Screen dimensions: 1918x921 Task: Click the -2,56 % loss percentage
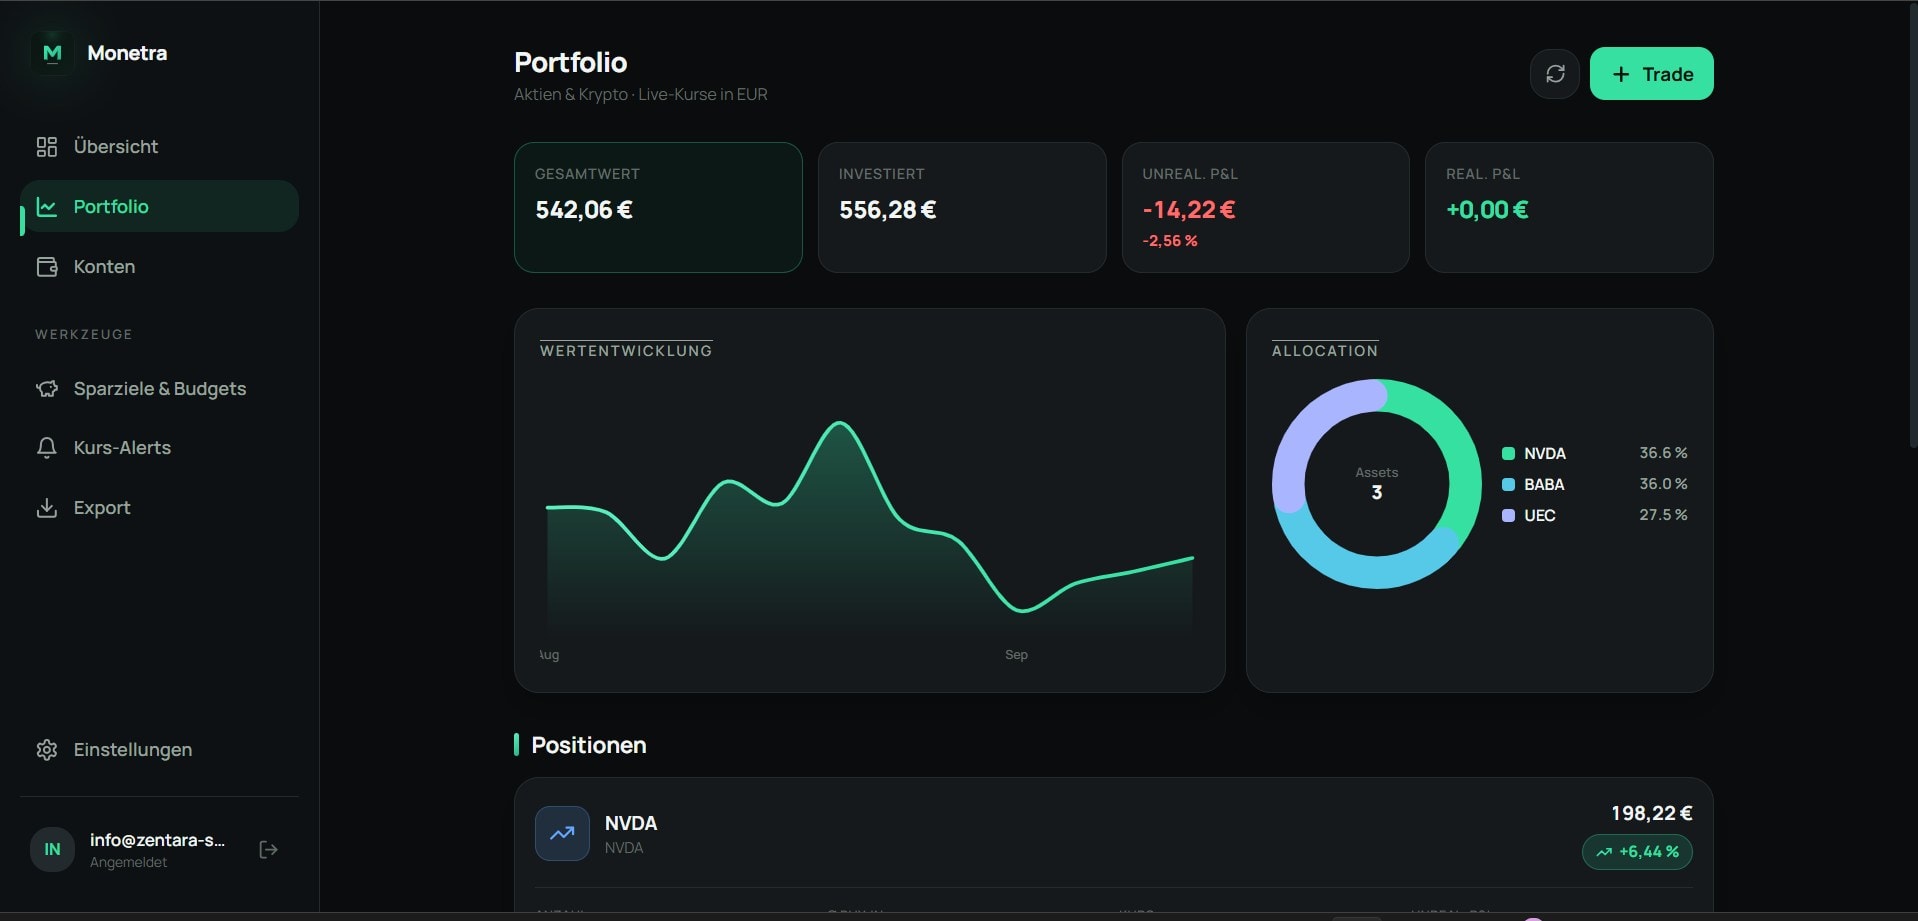[x=1170, y=241]
